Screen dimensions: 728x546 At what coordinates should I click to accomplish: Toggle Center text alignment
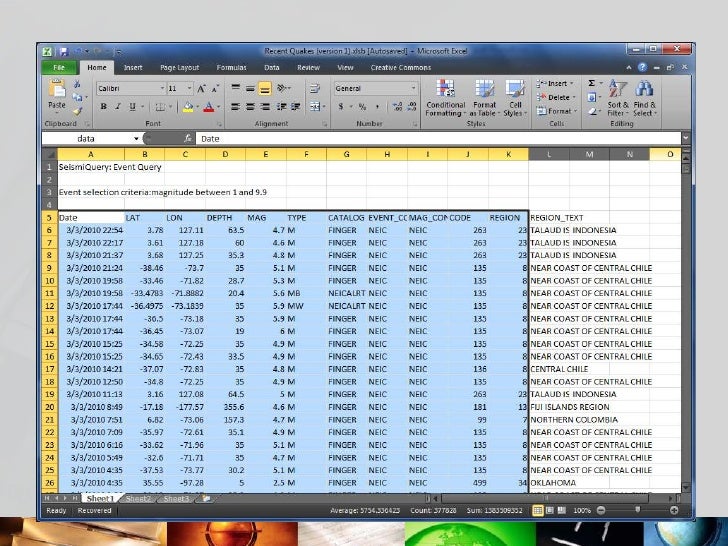click(x=250, y=107)
